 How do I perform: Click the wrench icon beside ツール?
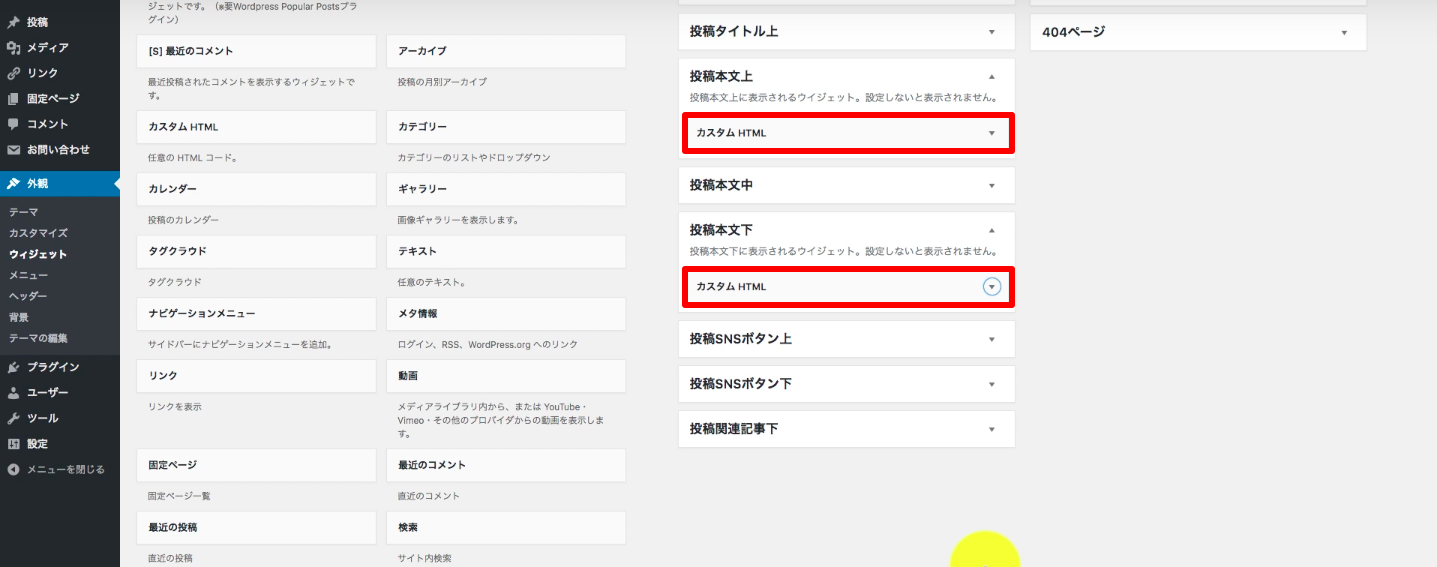point(13,418)
